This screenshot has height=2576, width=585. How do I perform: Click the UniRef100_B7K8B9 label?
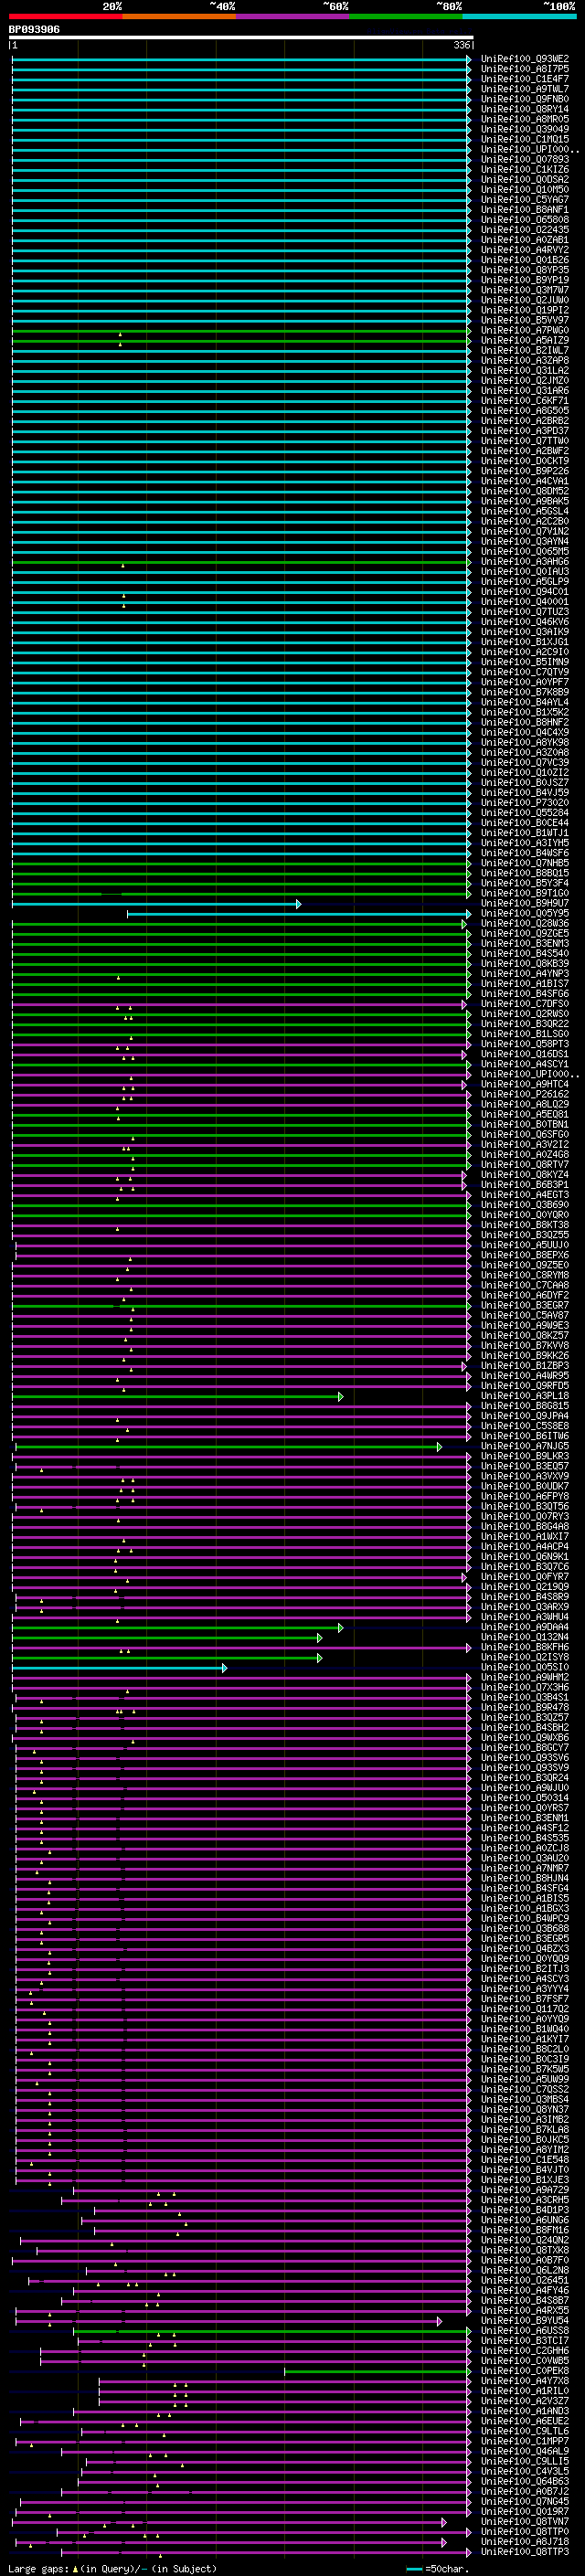525,693
